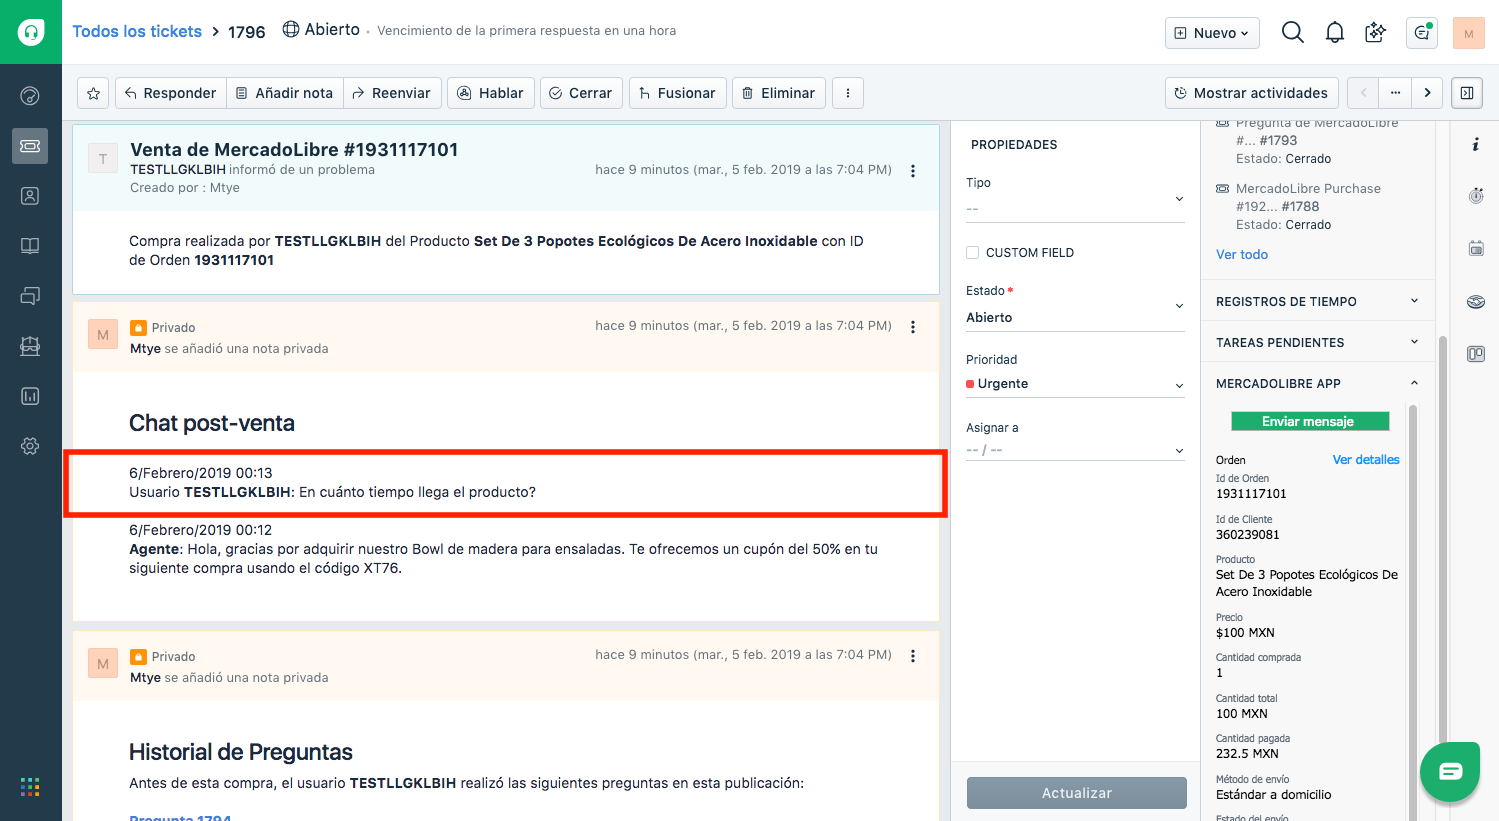
Task: Click the Precio value $100 MXN
Action: [x=1245, y=633]
